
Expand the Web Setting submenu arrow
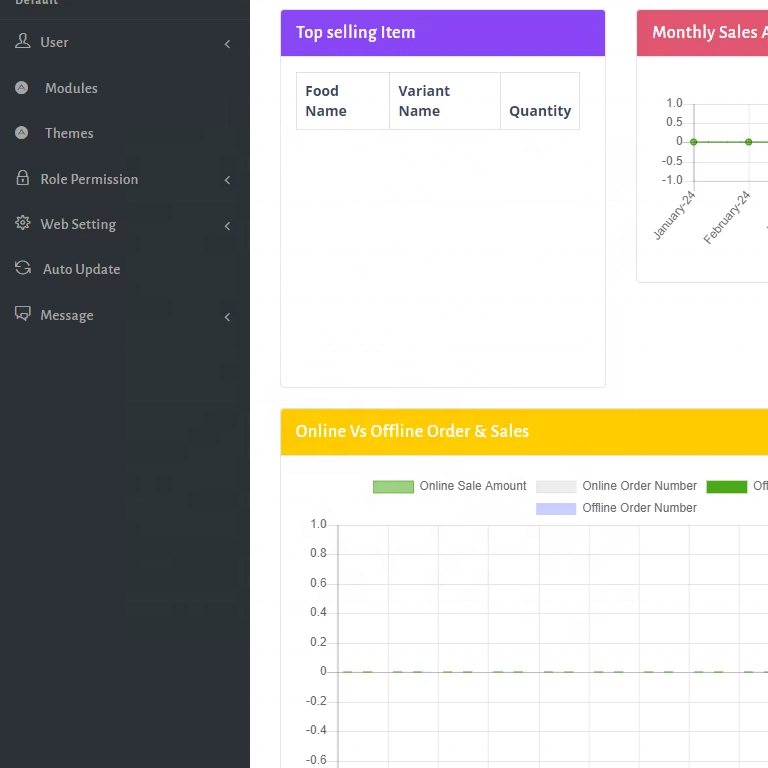point(227,226)
